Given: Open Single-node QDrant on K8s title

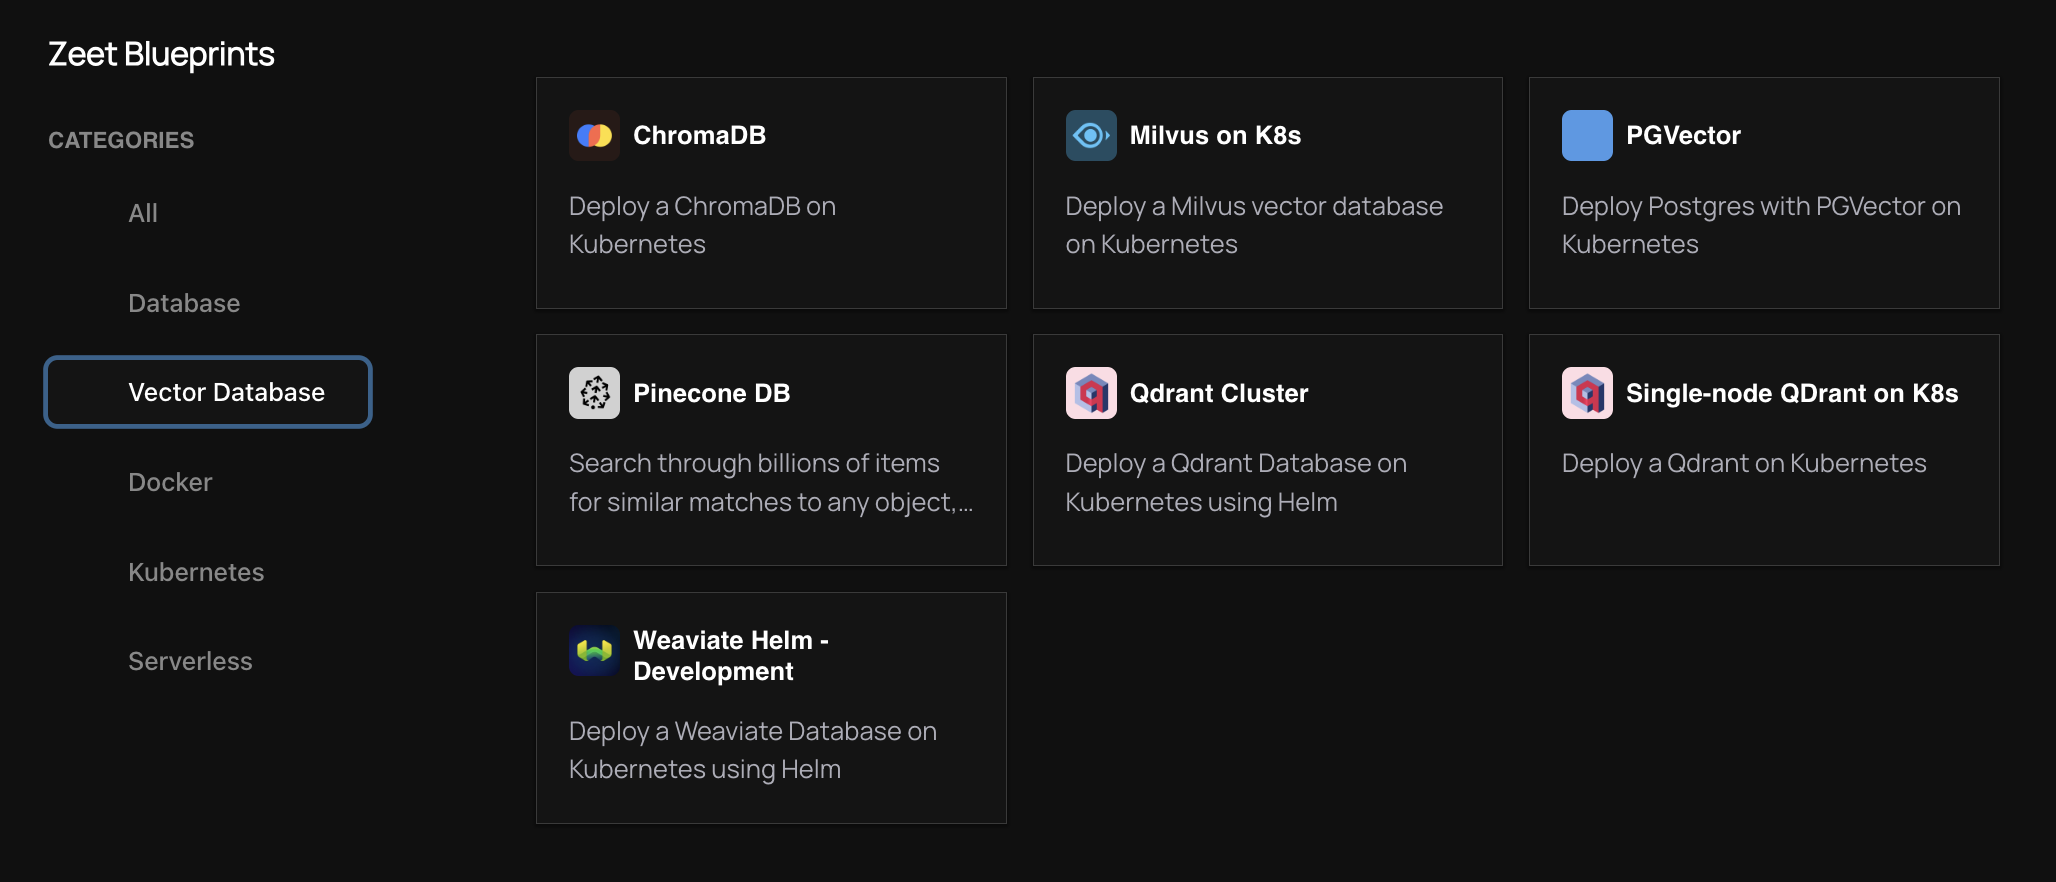Looking at the screenshot, I should point(1791,393).
